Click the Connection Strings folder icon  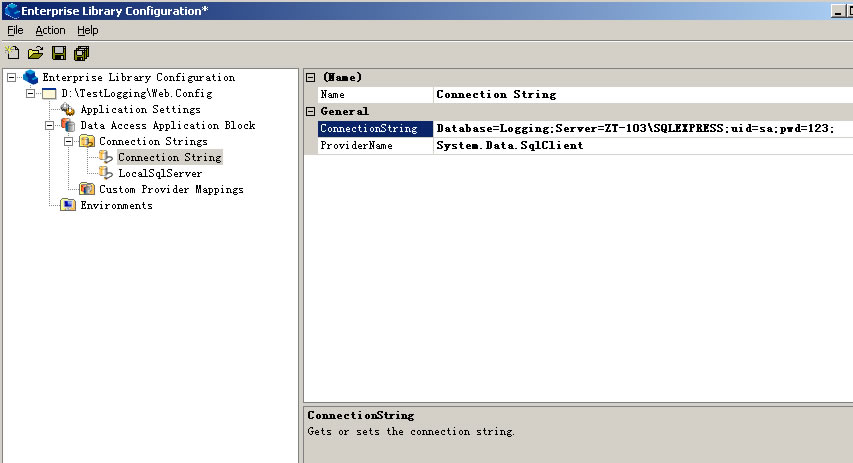tap(86, 141)
